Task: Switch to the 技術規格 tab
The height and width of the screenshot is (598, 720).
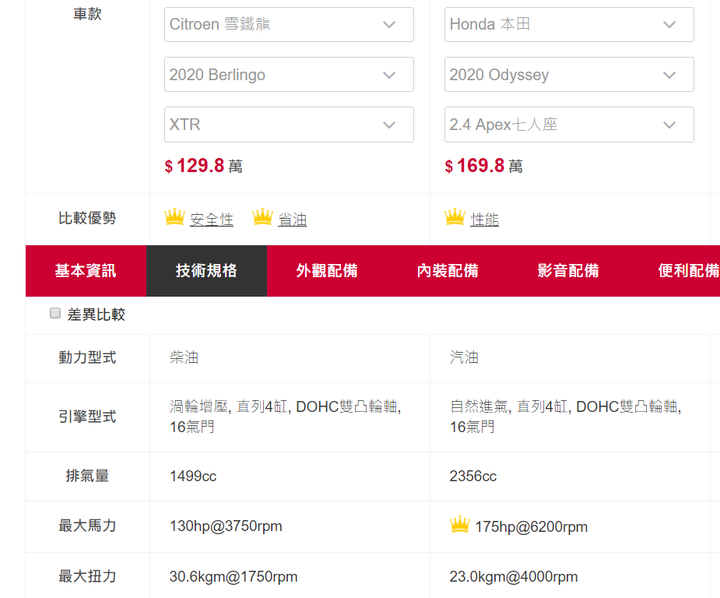Action: pos(207,271)
